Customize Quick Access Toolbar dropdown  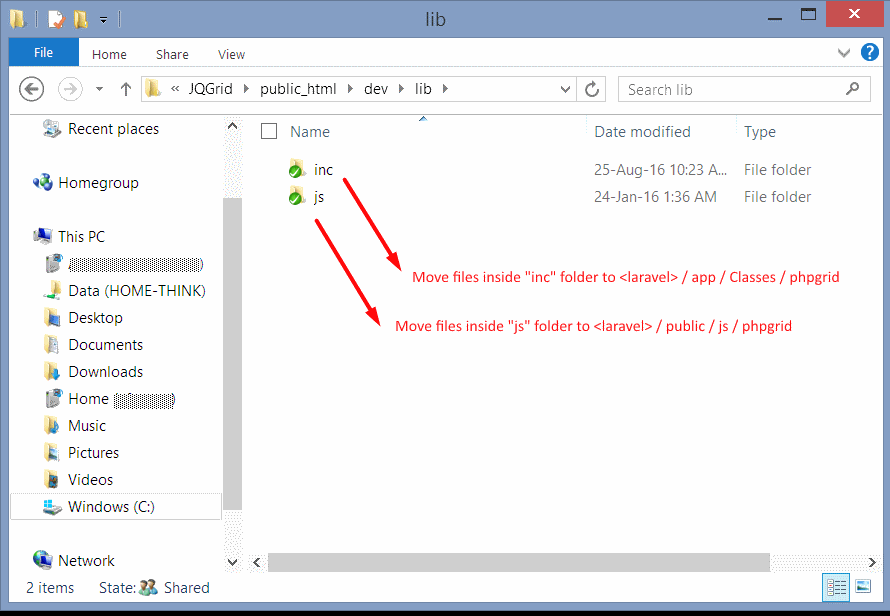tap(103, 18)
